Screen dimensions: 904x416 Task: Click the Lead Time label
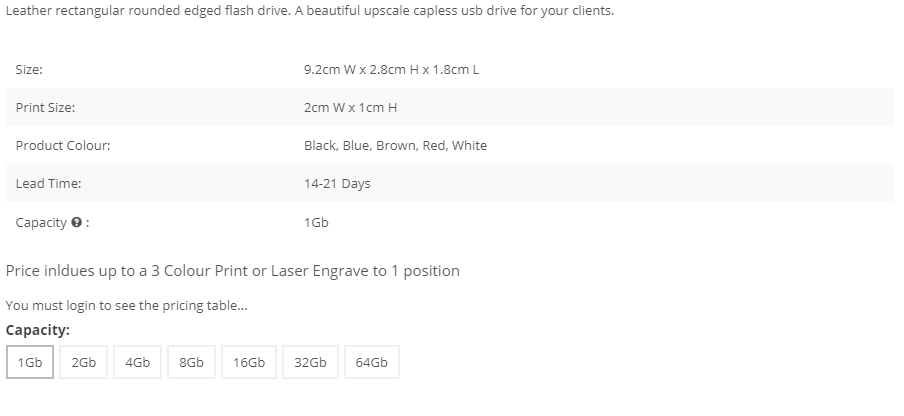[48, 184]
